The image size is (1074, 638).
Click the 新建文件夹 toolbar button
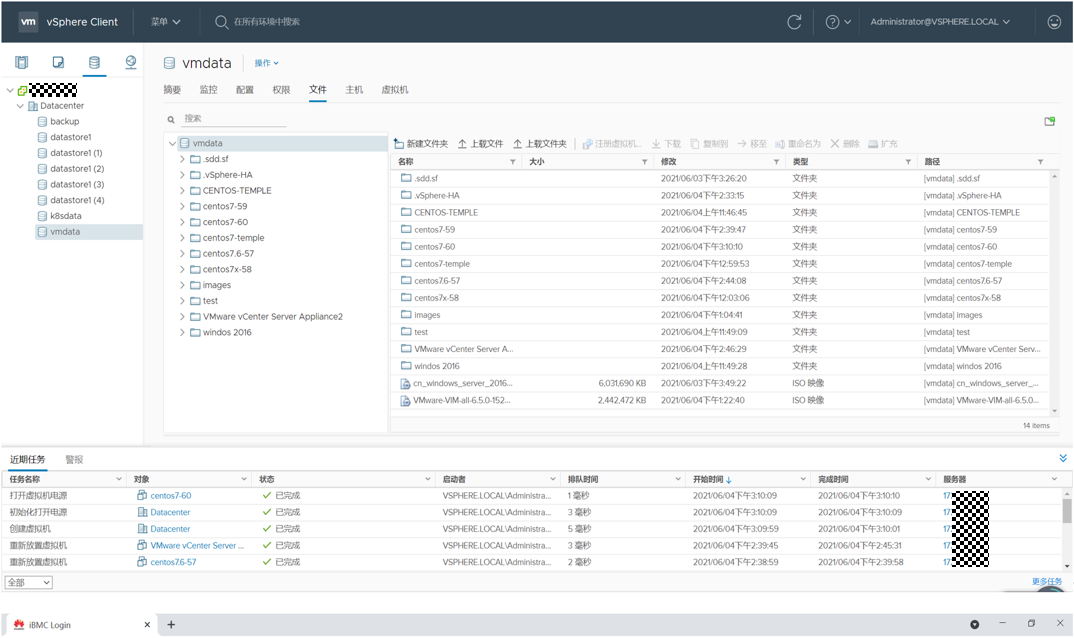(x=421, y=143)
